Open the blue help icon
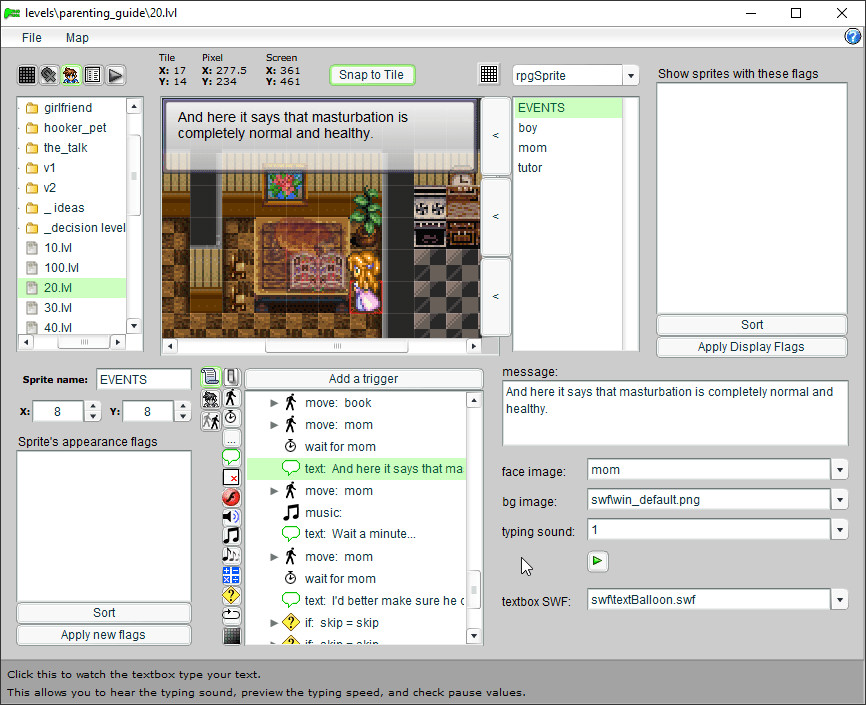This screenshot has width=866, height=705. [x=853, y=37]
